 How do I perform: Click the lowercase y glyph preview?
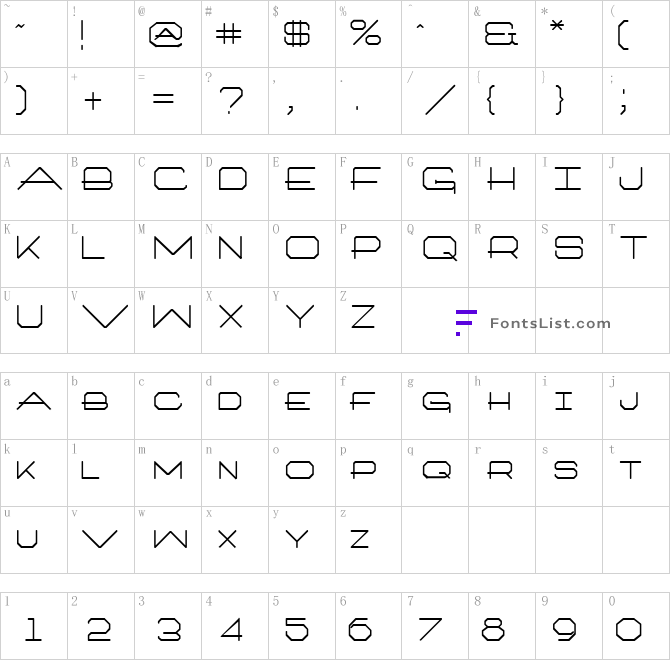tap(297, 539)
